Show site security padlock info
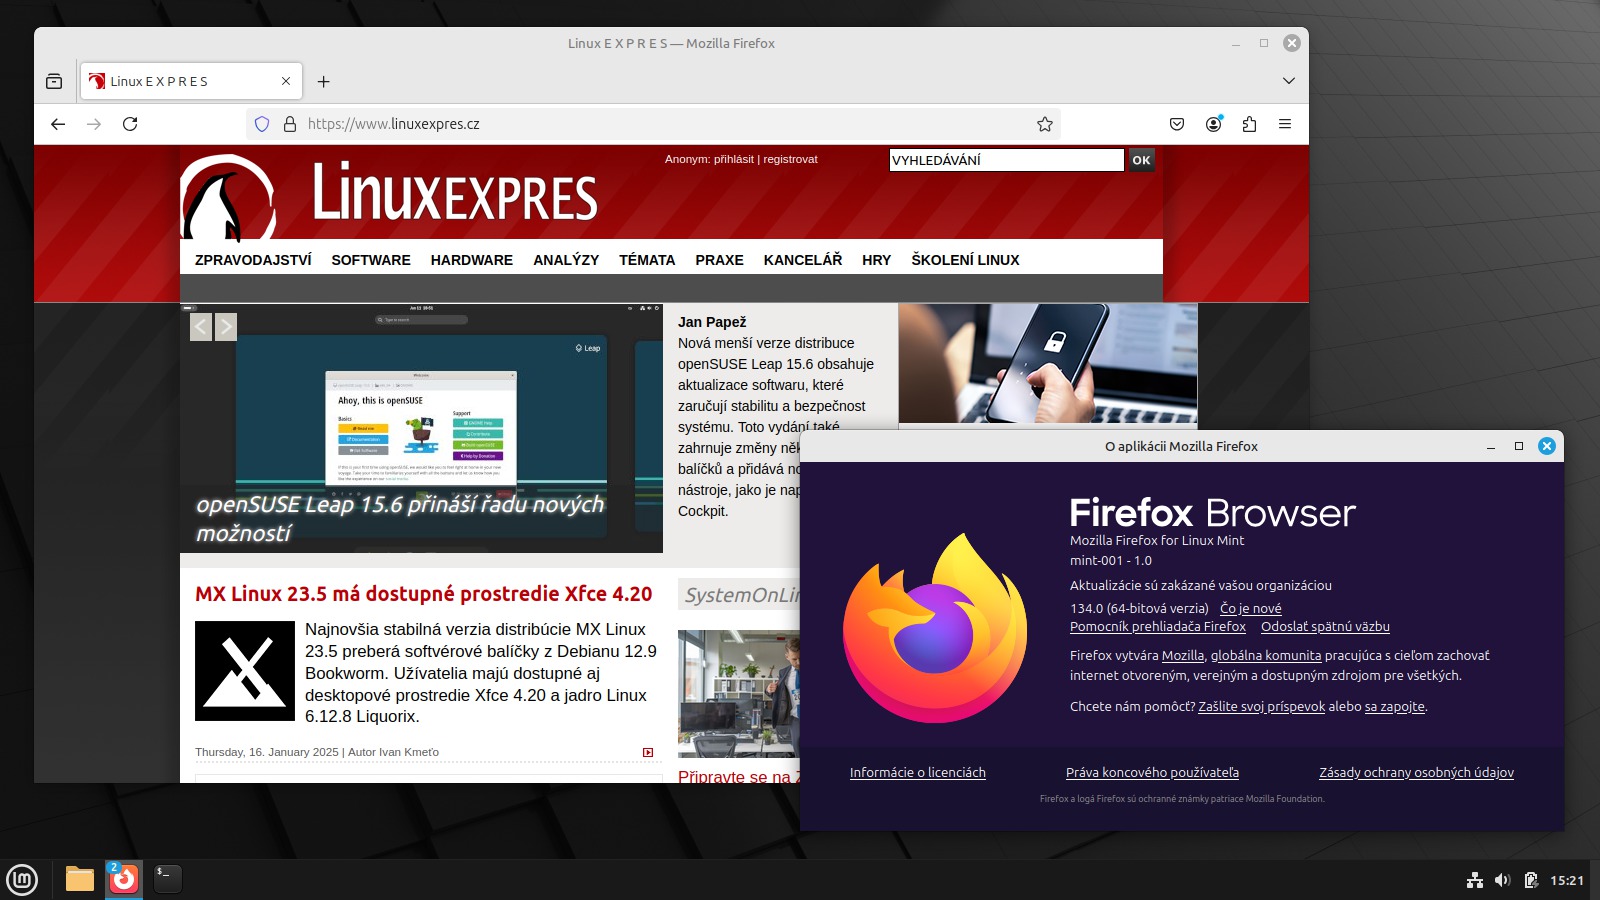1600x900 pixels. coord(290,124)
